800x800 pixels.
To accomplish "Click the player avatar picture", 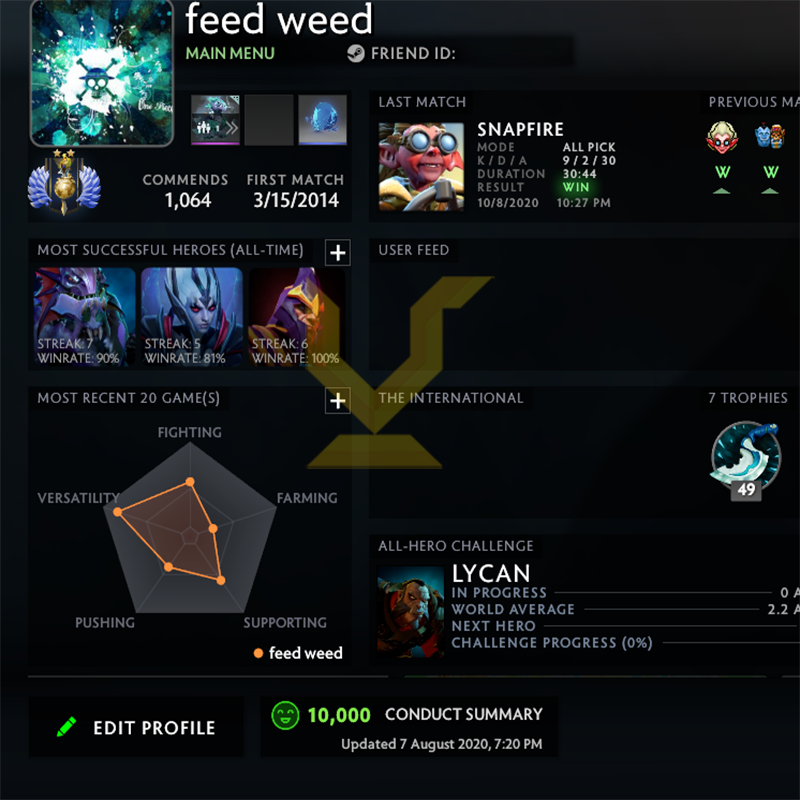I will click(102, 73).
